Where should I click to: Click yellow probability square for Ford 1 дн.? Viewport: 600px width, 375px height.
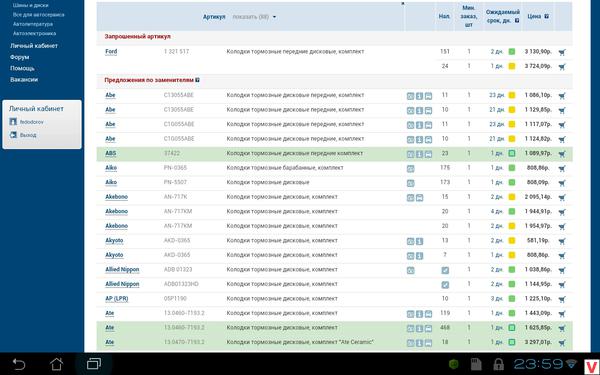point(512,66)
